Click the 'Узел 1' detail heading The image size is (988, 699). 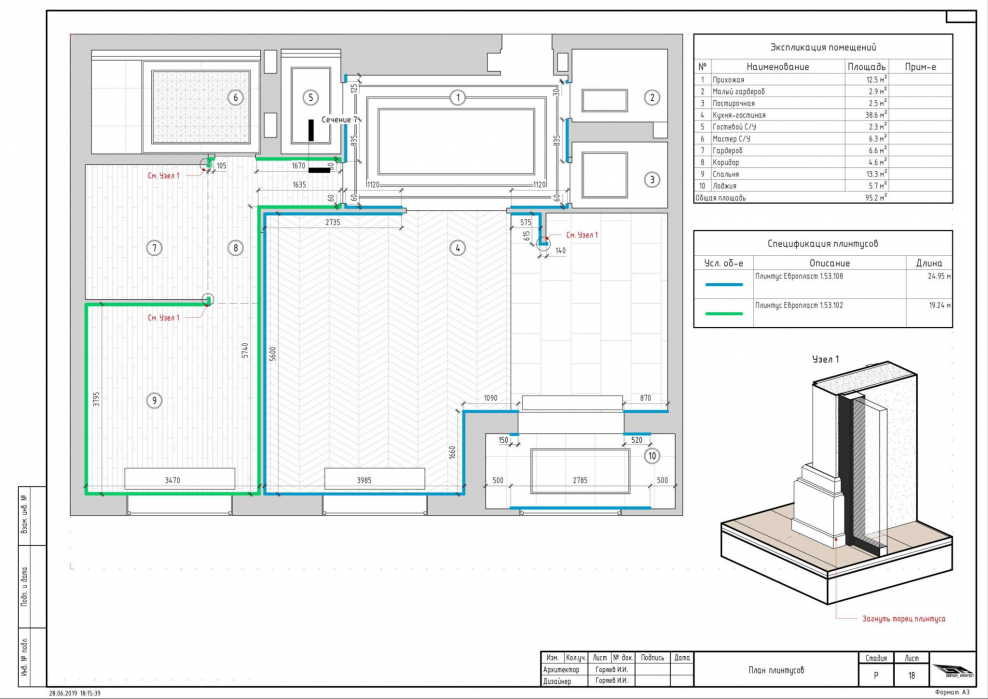click(823, 357)
